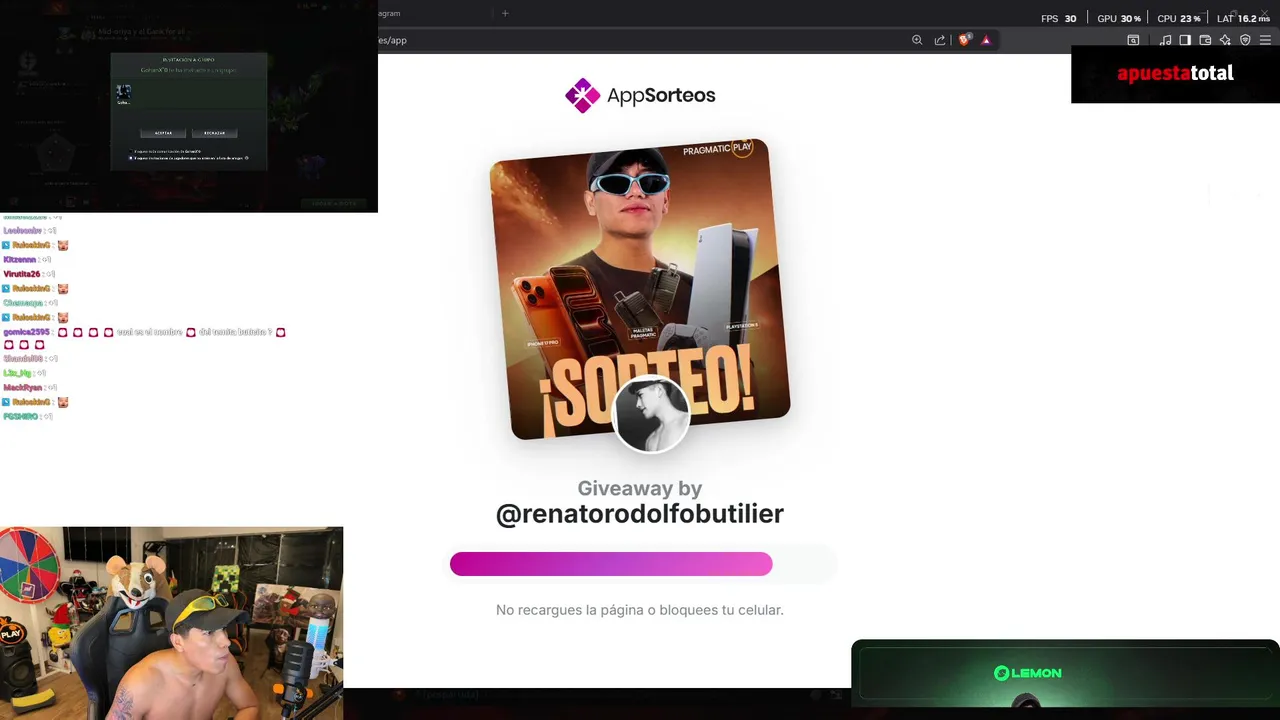Open Brave Shields lion icon
Screen dimensions: 1280x720
coord(964,40)
